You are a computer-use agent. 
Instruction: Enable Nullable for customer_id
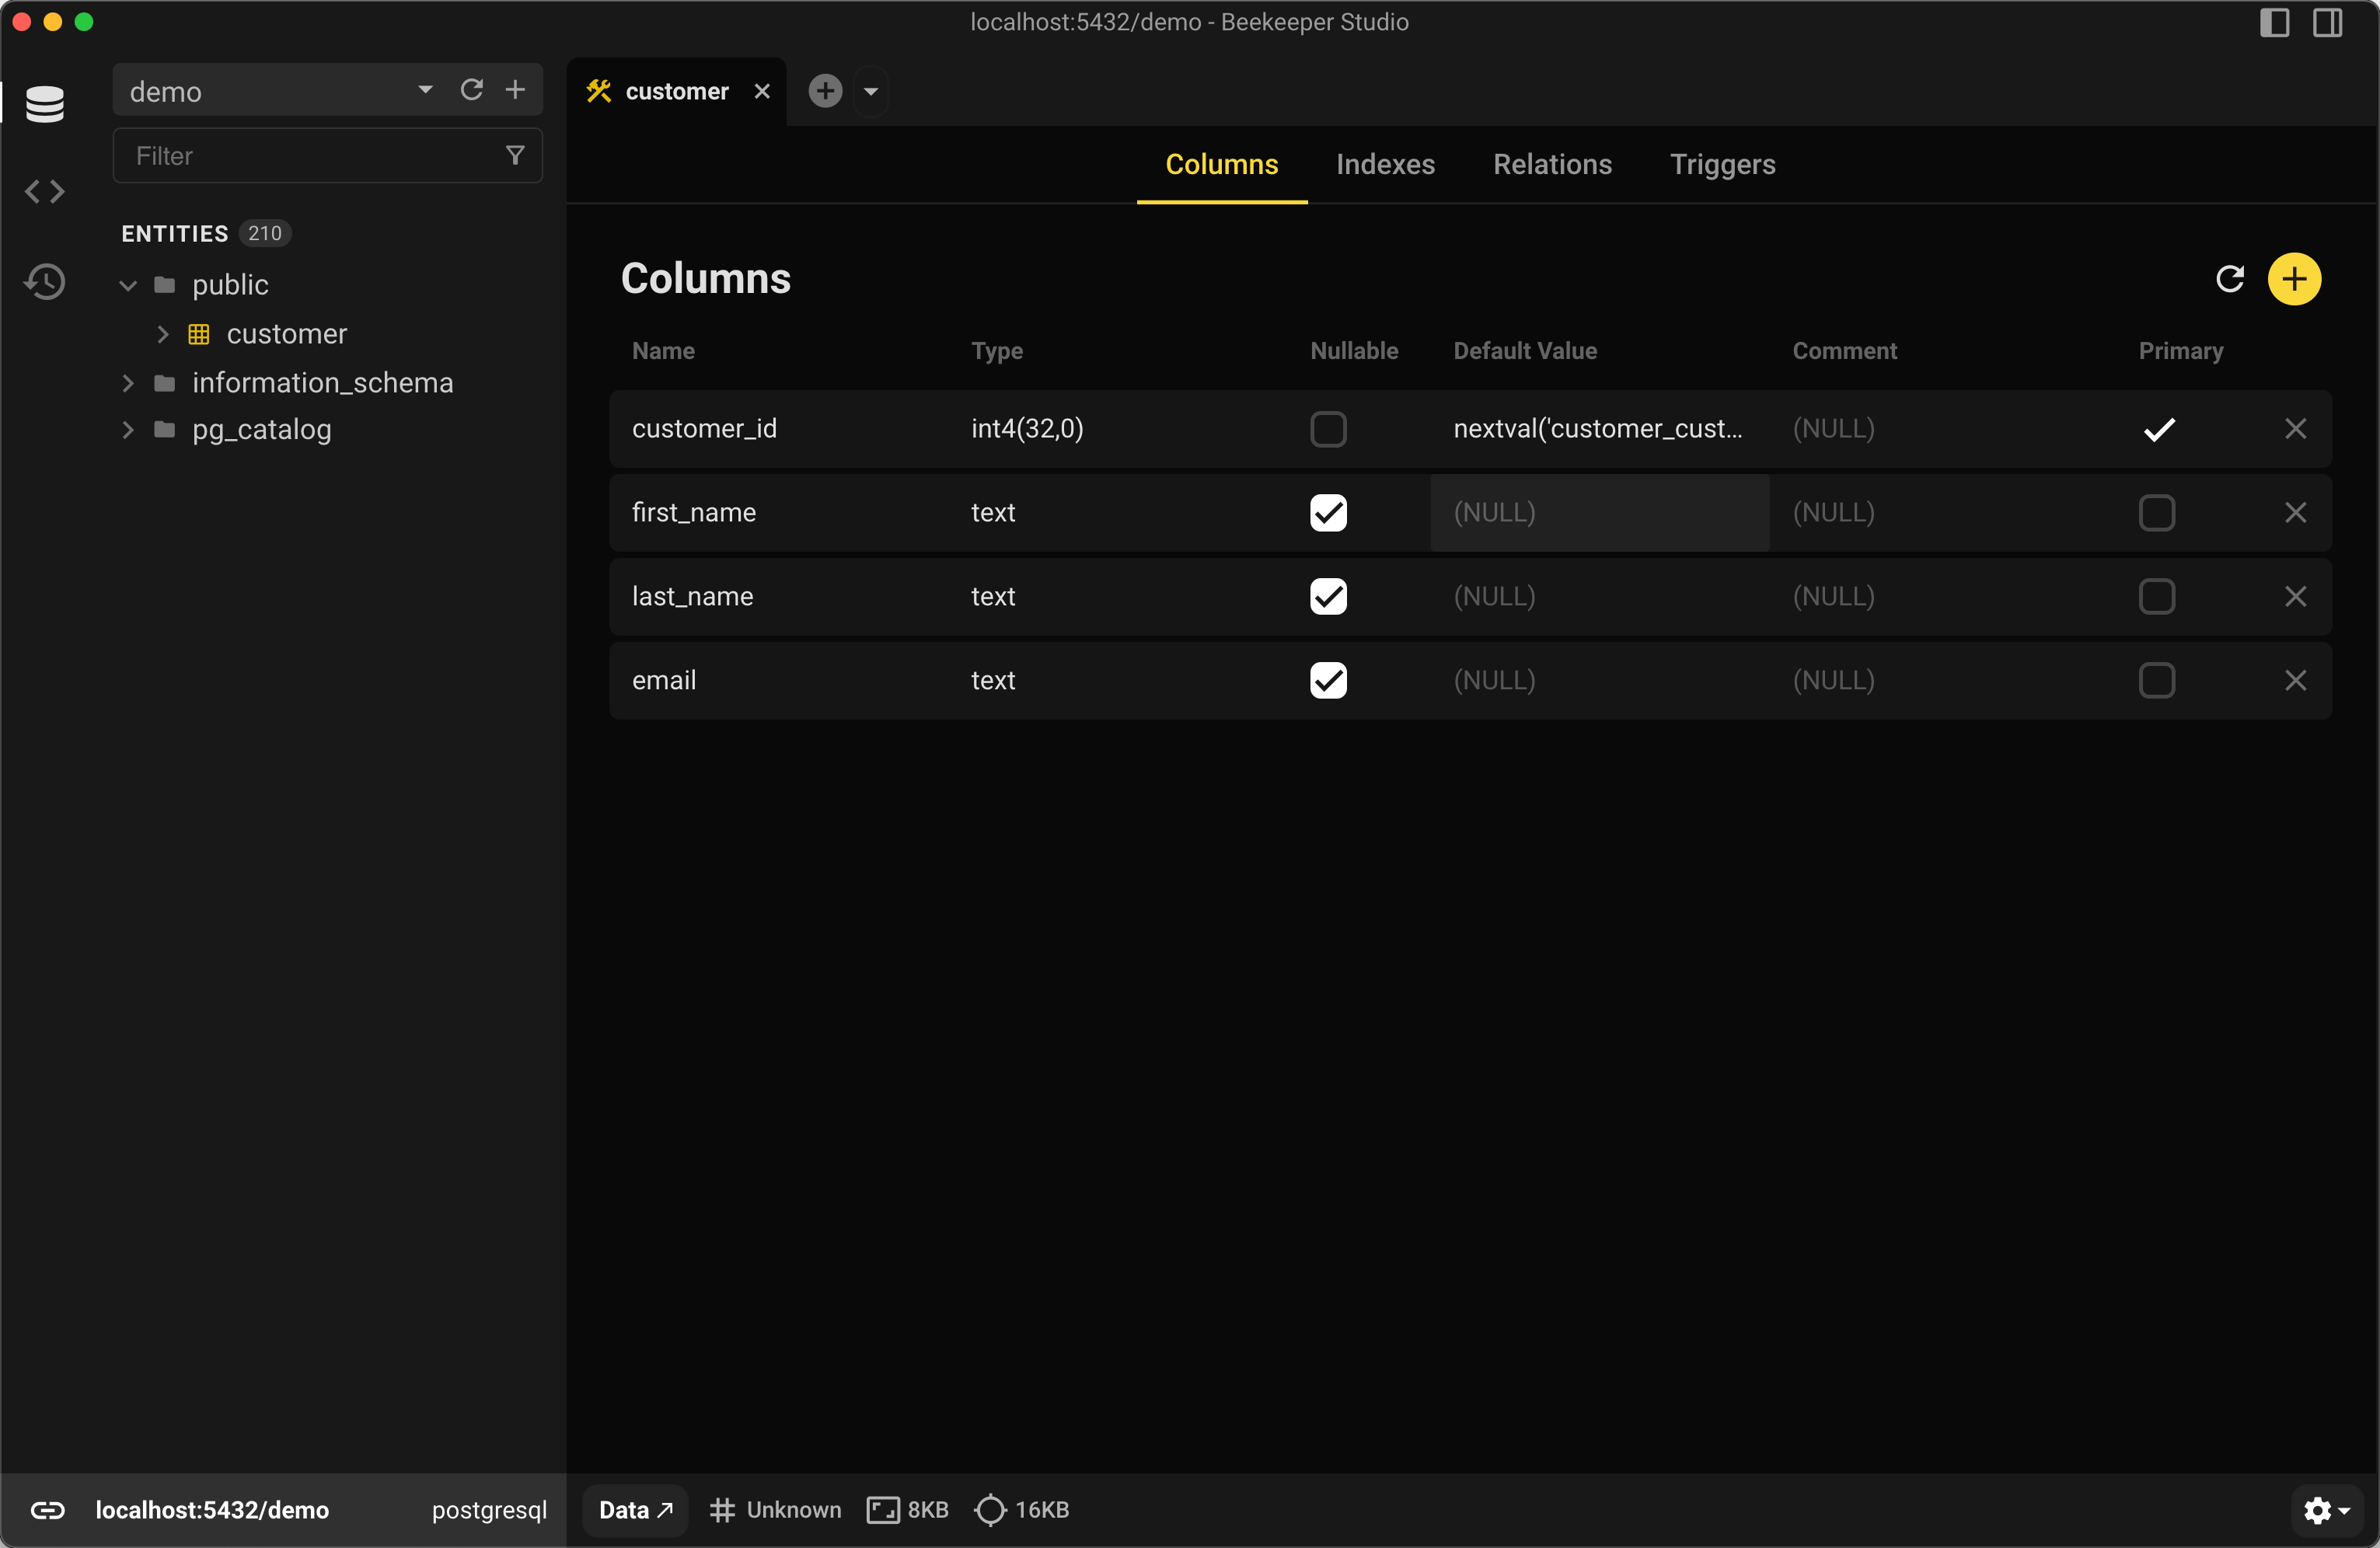tap(1328, 429)
